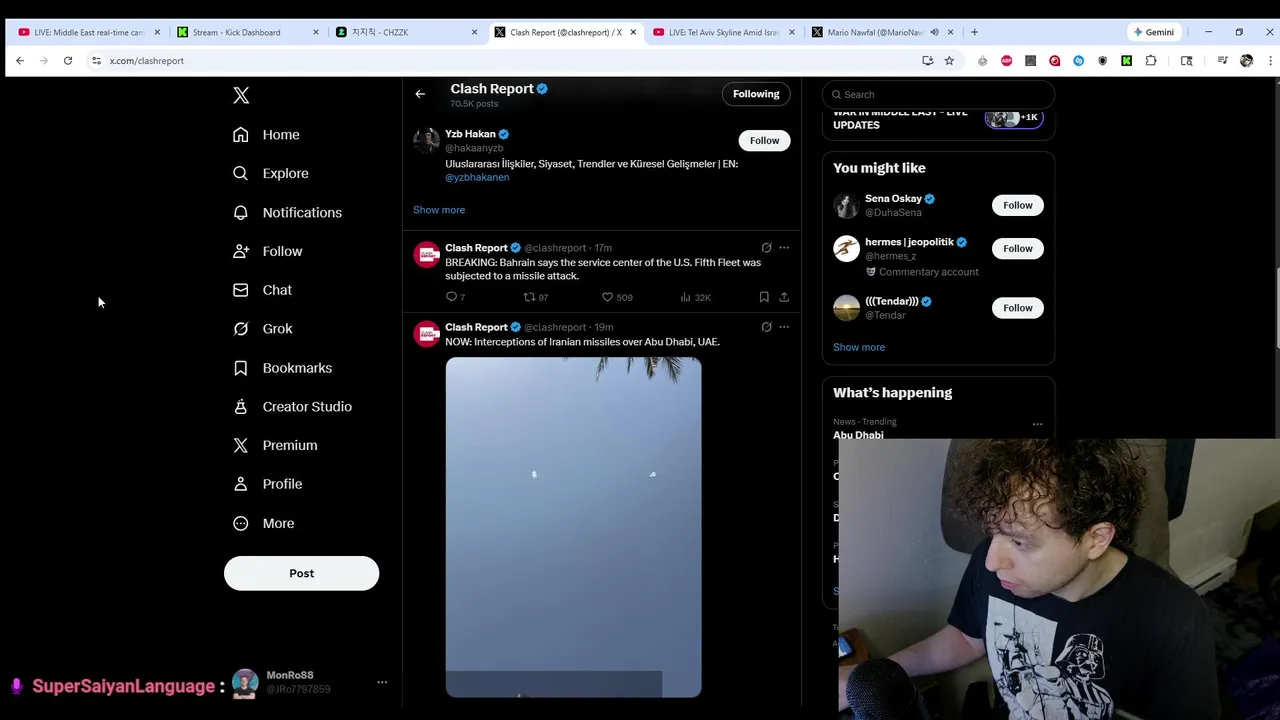Close the Clash Report browser tab
The image size is (1280, 720).
coord(633,32)
